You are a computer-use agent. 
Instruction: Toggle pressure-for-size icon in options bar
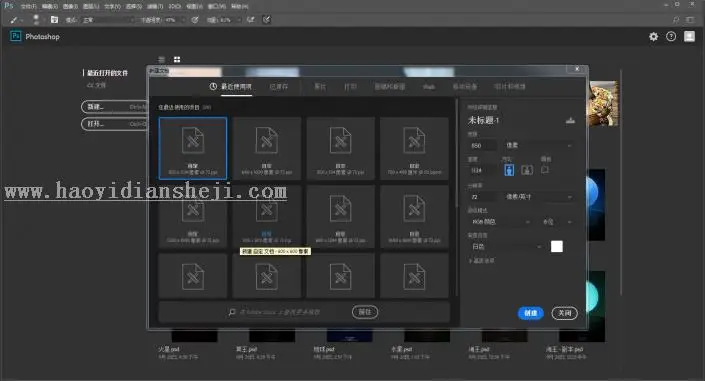coord(267,20)
